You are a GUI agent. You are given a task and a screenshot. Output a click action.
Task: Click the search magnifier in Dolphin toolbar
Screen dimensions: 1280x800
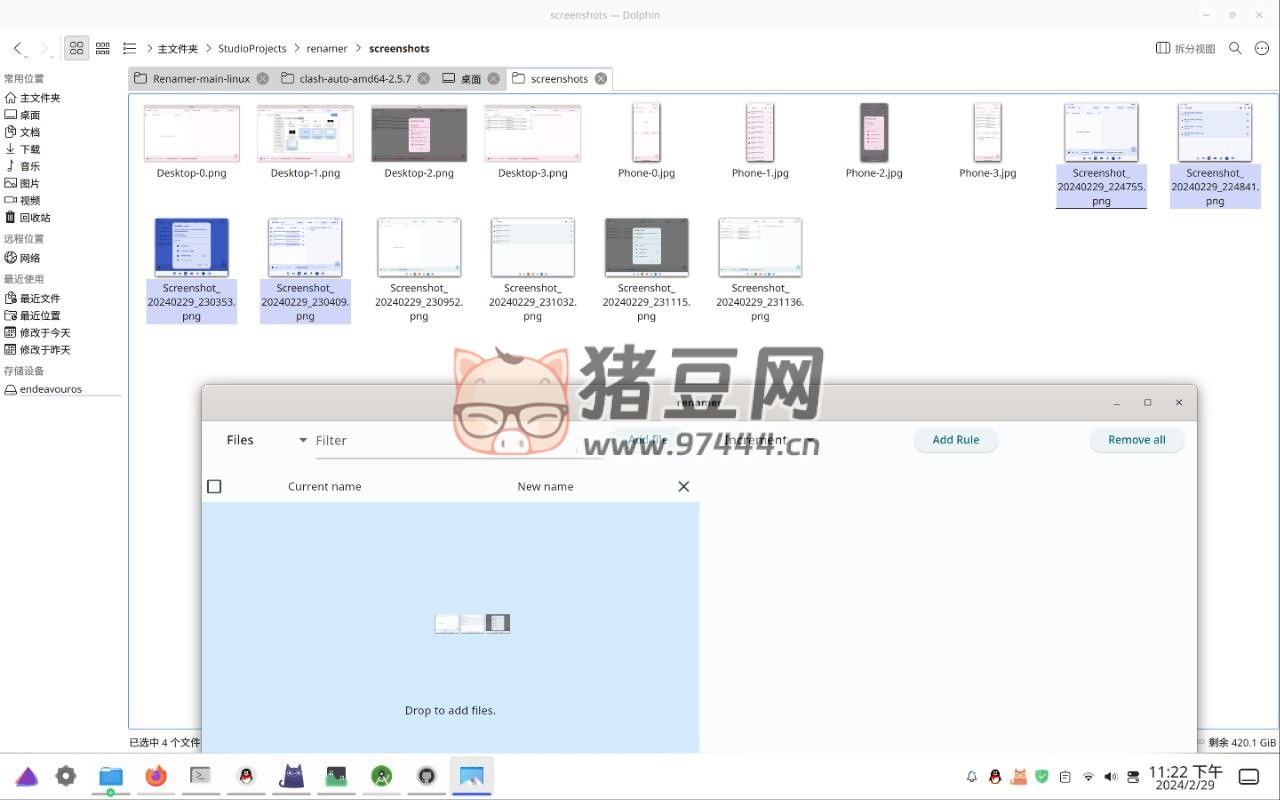1235,48
